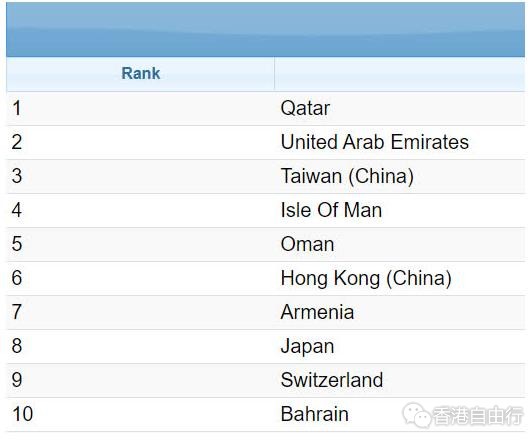
Task: Click the WeChat logo watermark icon
Action: tap(416, 415)
